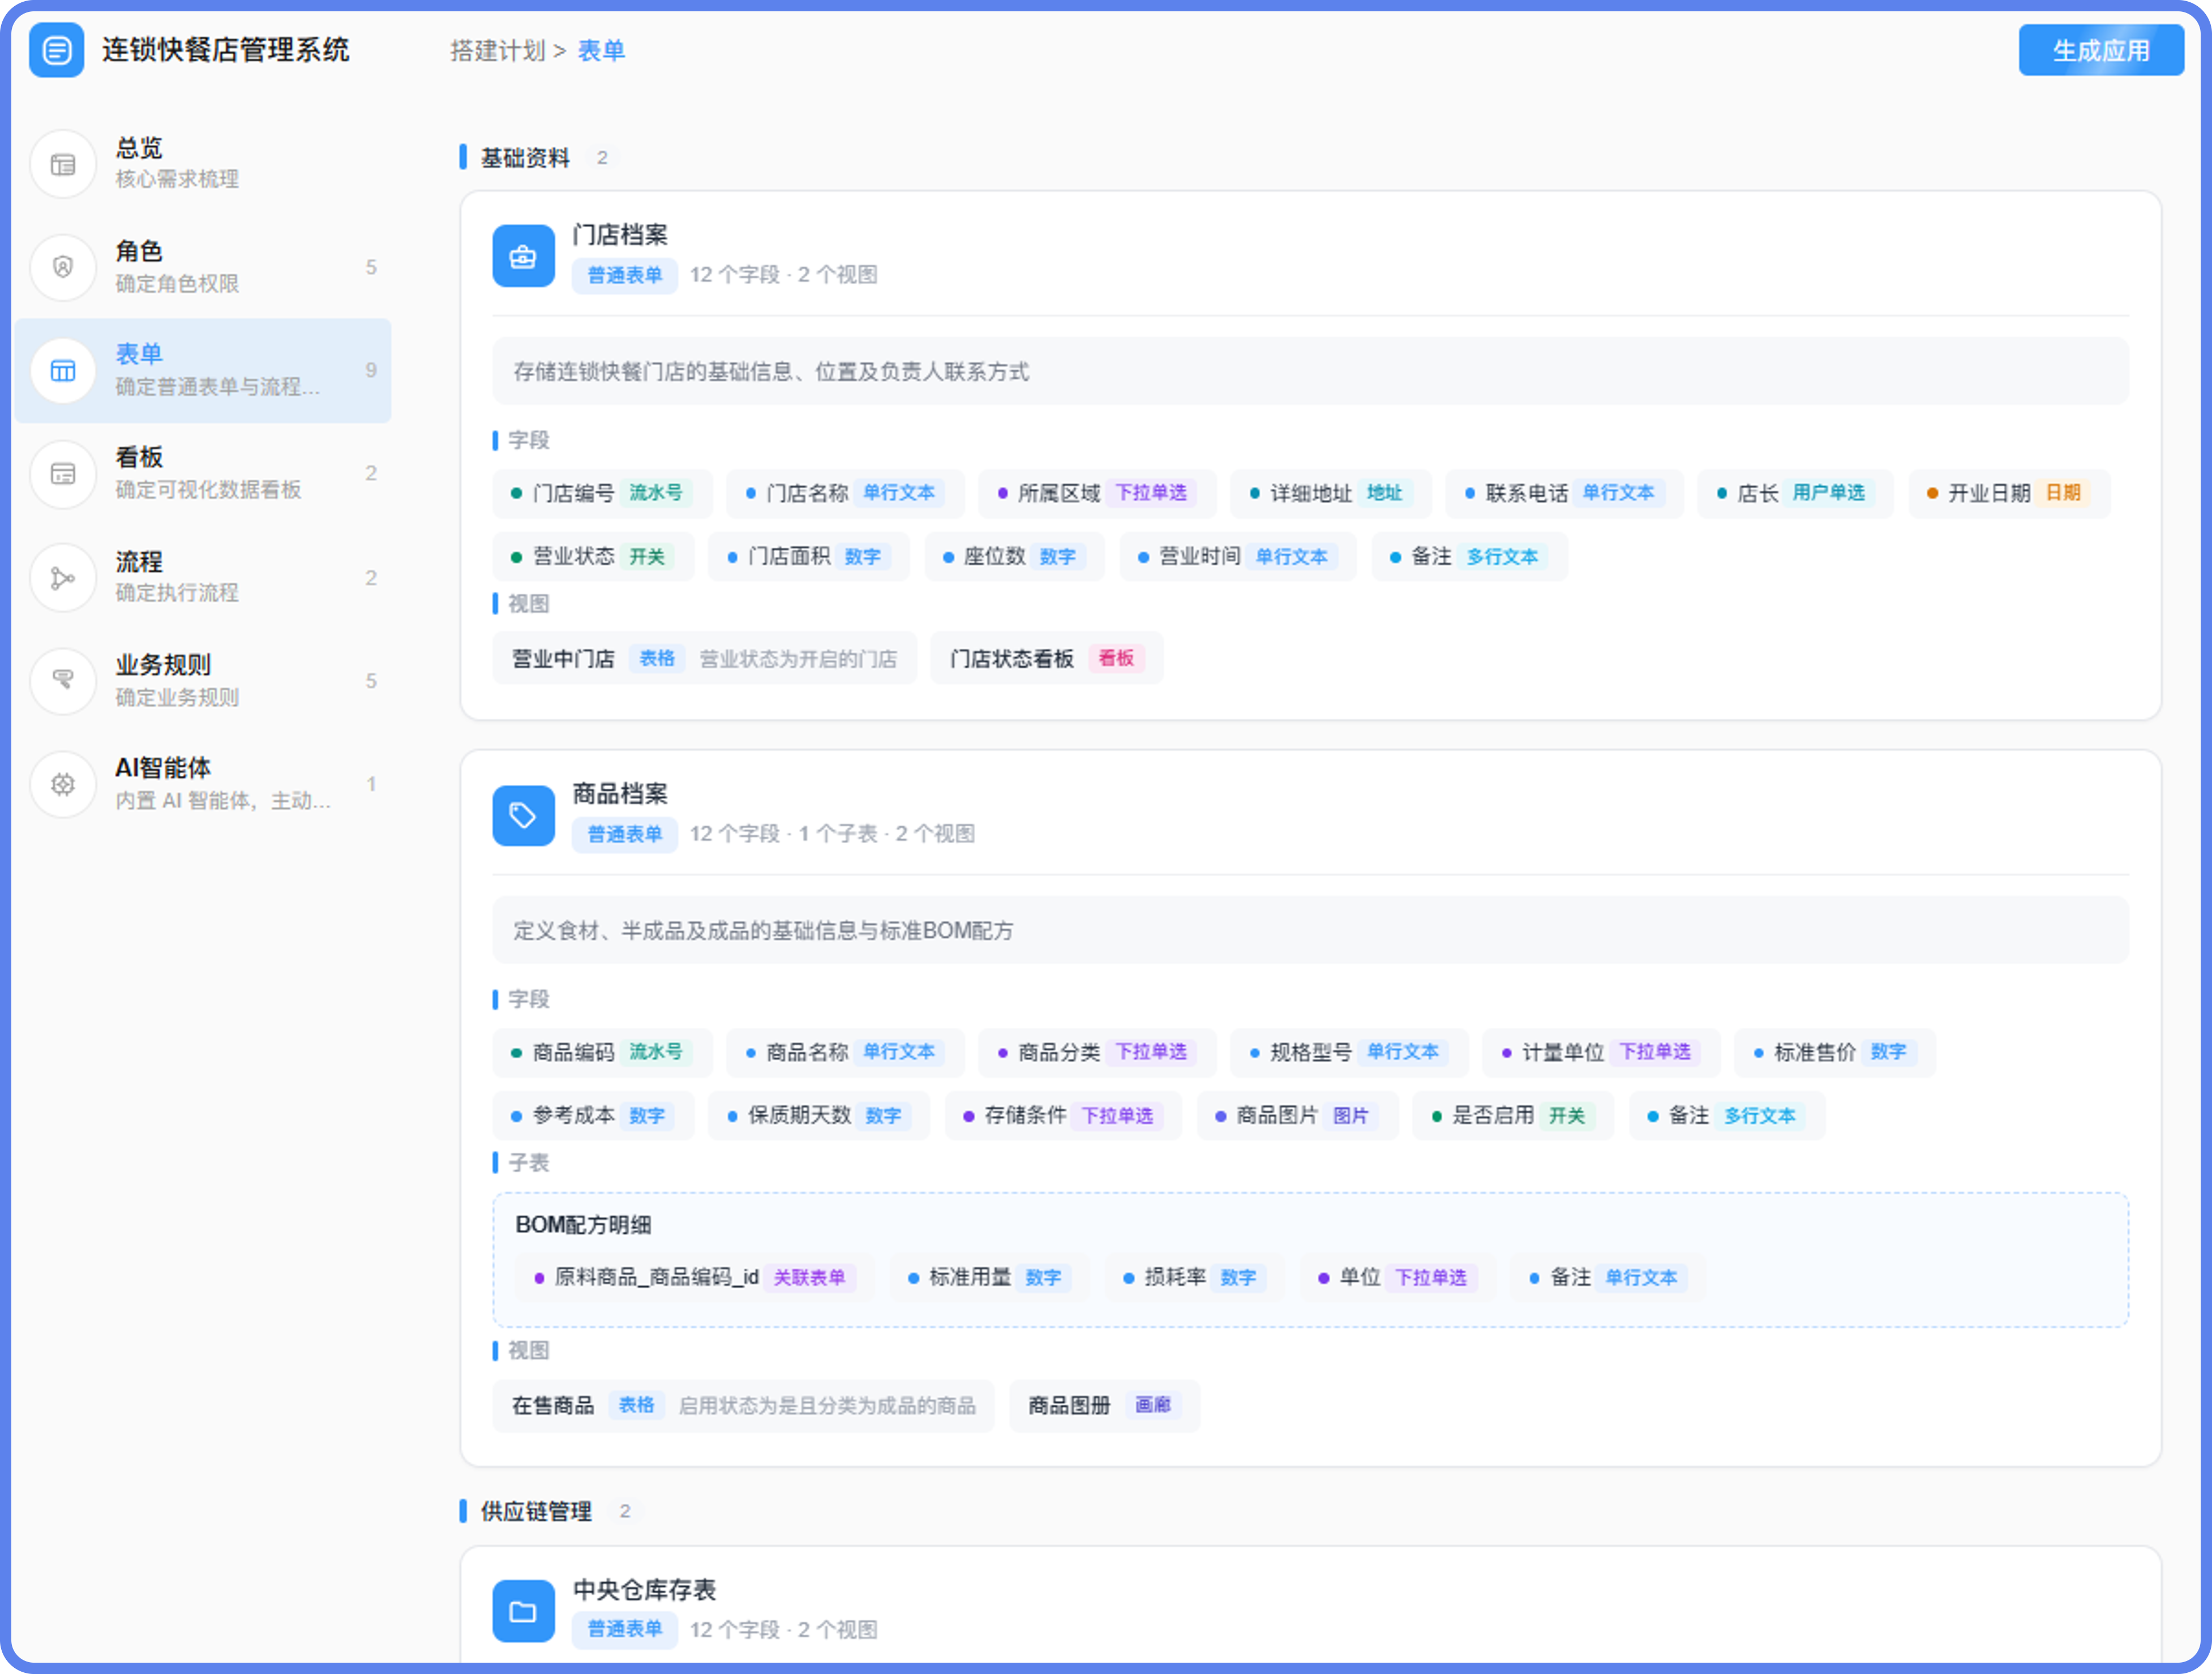Click the 生成应用 button
Screen dimensions: 2212x1674
click(x=2100, y=50)
